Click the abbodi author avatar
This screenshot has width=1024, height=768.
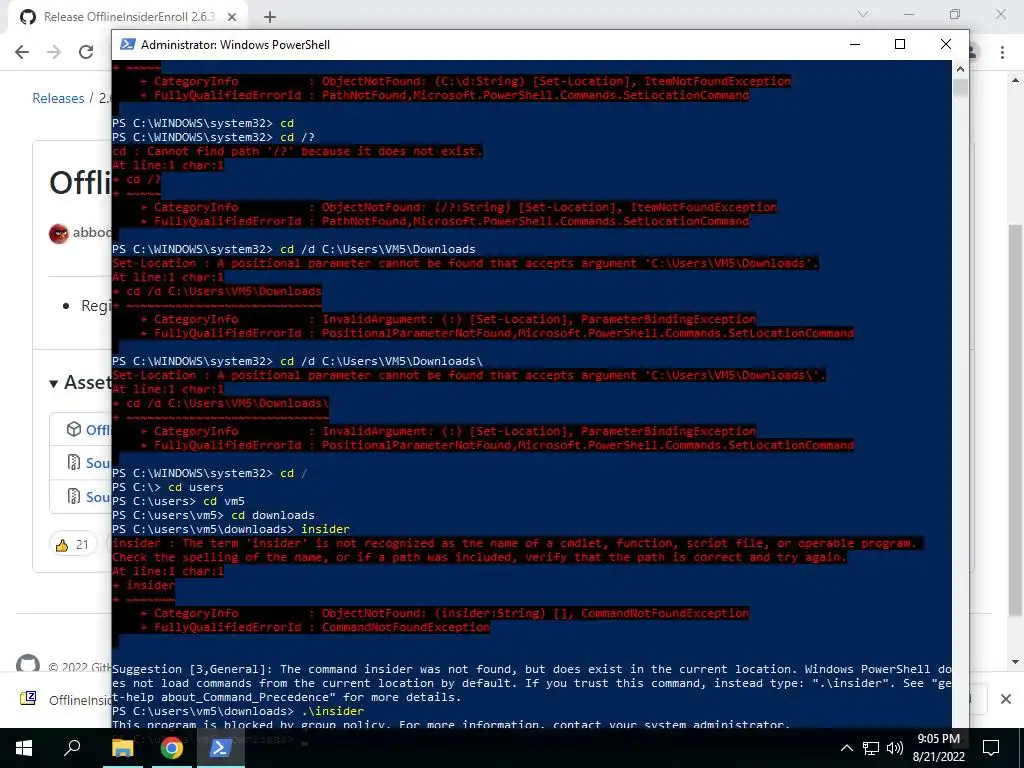coord(59,233)
